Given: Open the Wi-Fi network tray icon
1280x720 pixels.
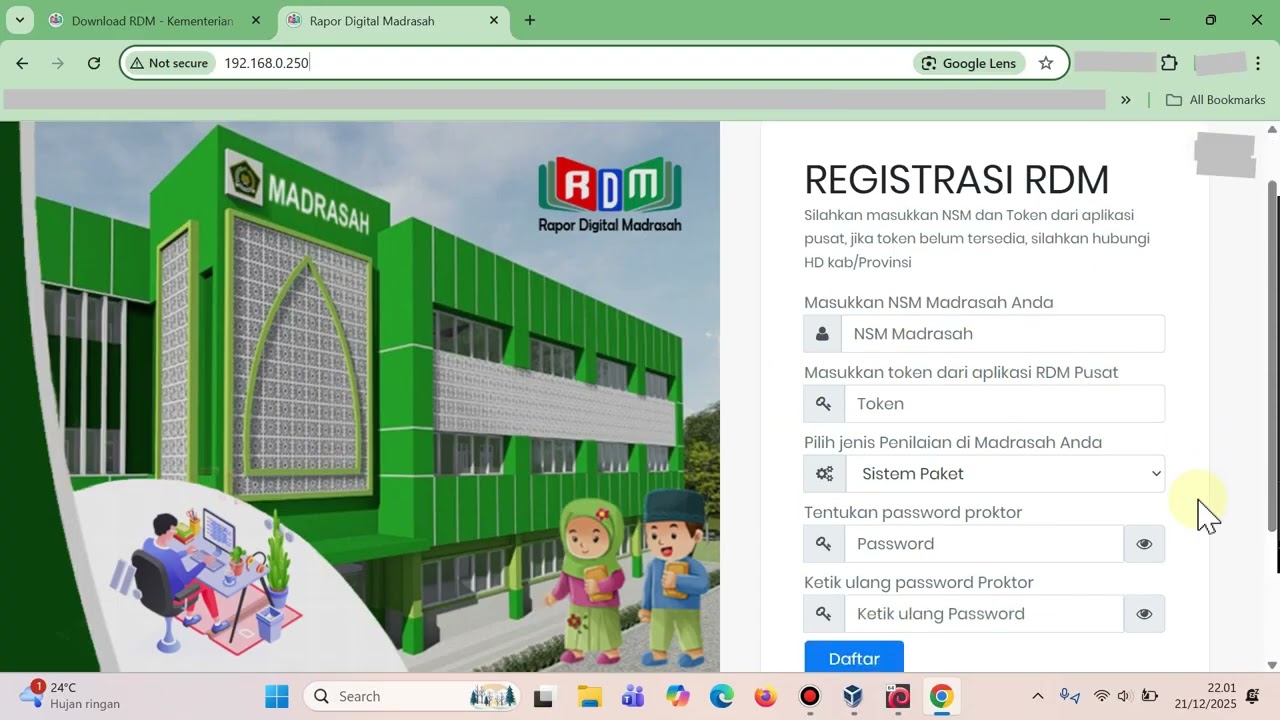Looking at the screenshot, I should (x=1101, y=696).
